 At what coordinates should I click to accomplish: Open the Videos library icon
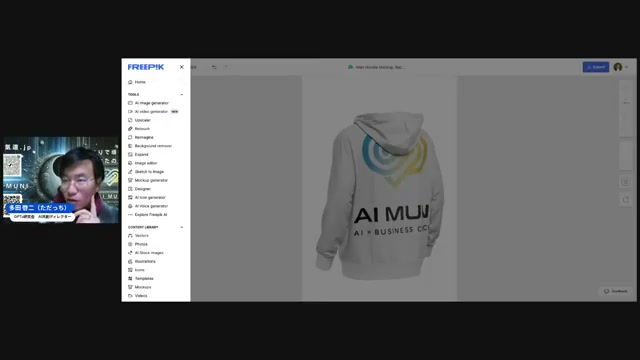click(130, 296)
